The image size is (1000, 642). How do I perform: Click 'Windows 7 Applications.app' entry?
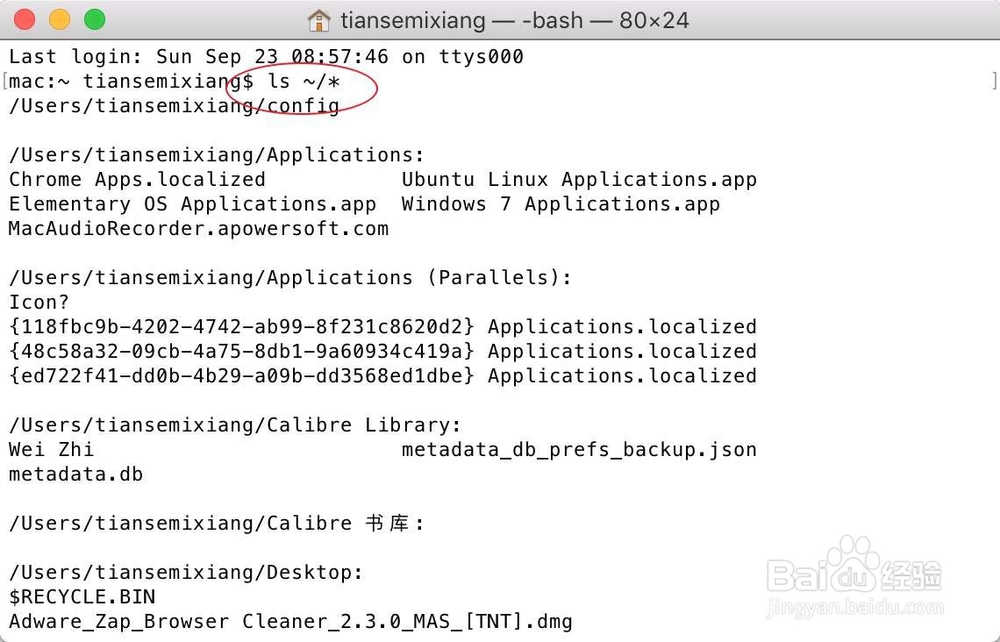561,204
